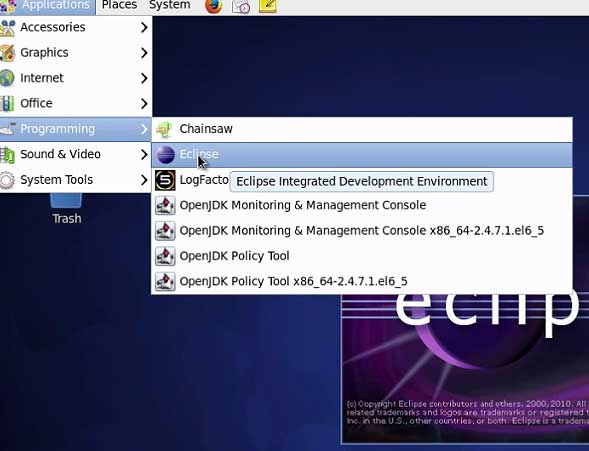Open the System menu
589x451 pixels.
169,5
